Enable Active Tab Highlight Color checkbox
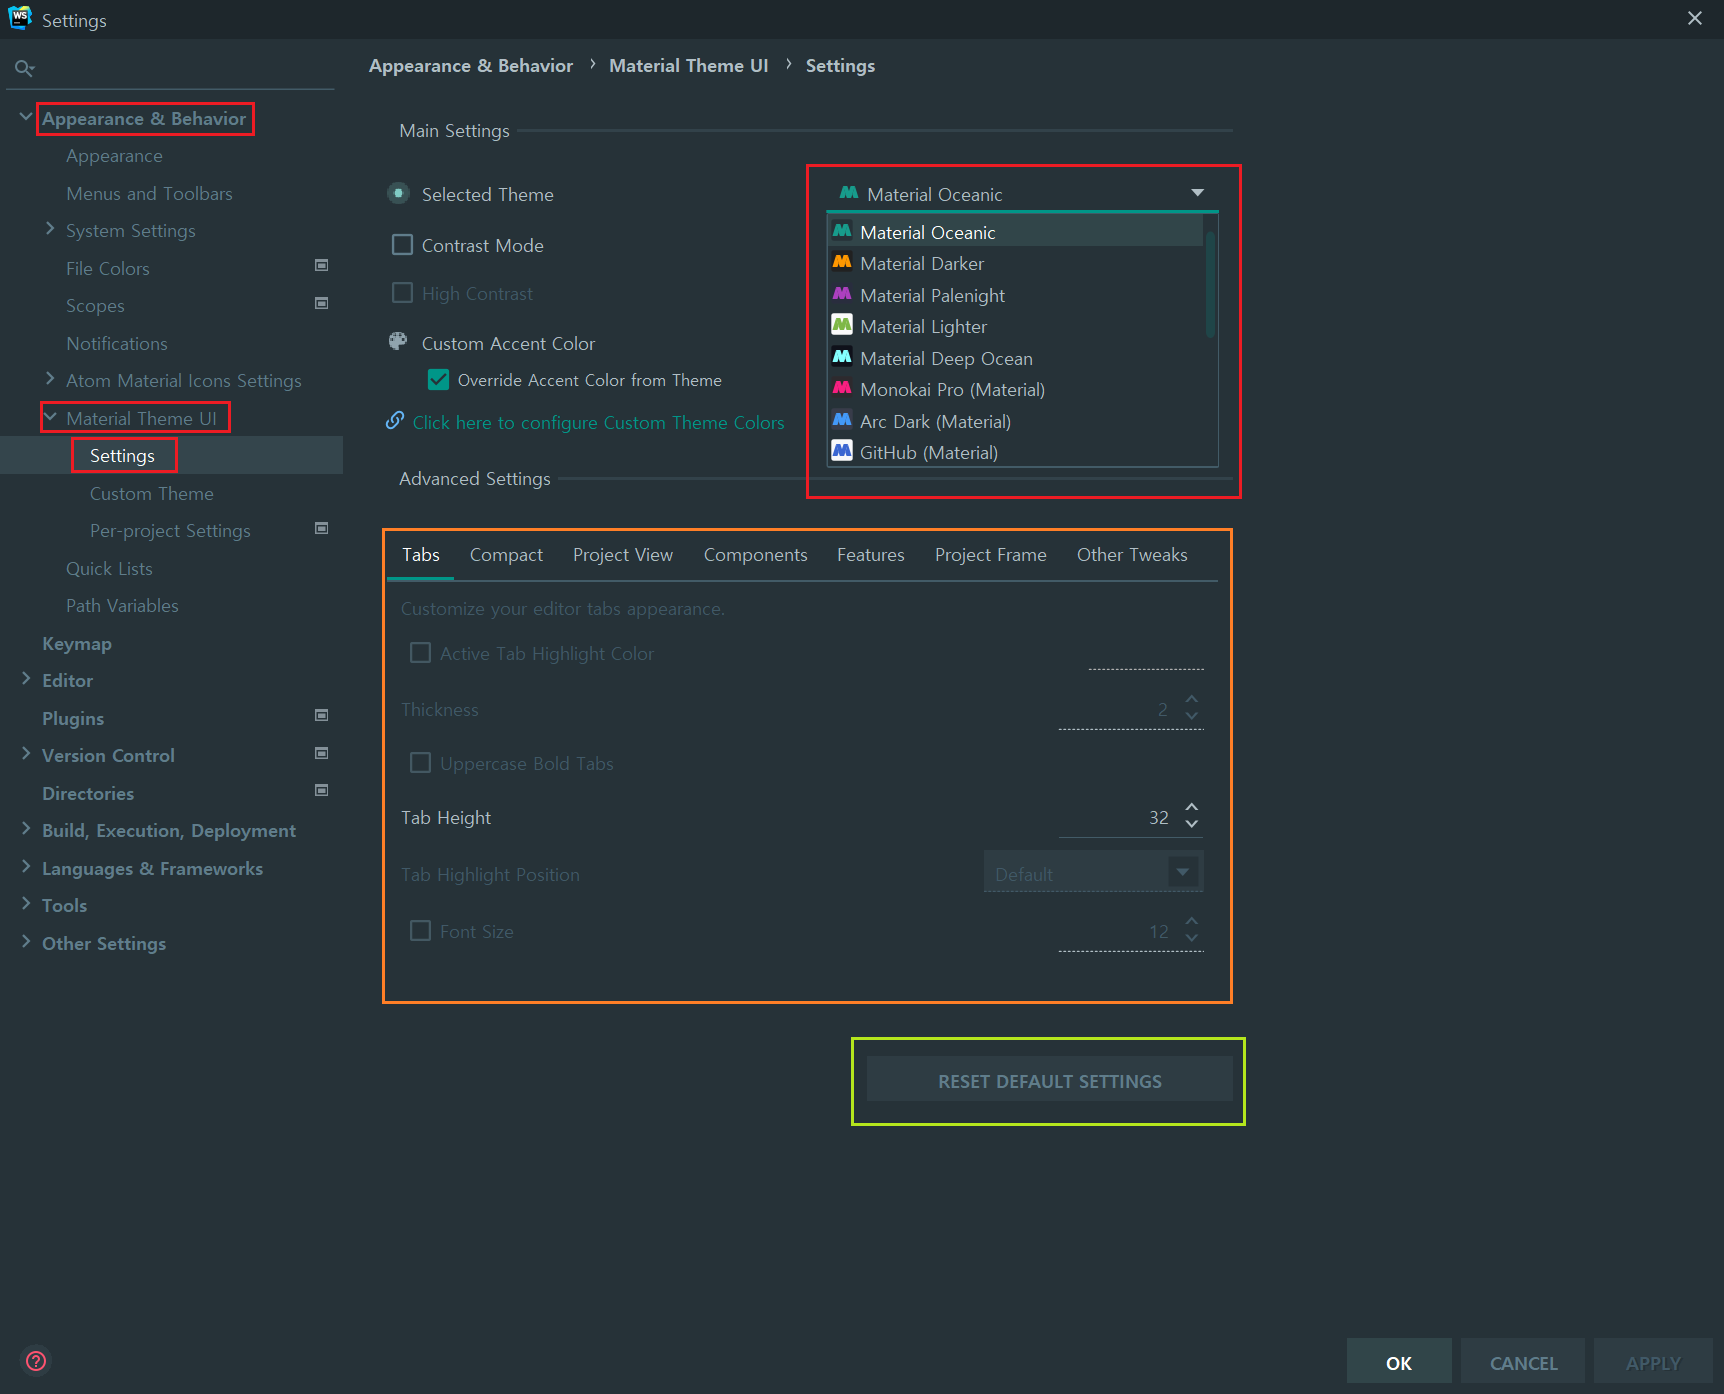The image size is (1724, 1394). coord(421,653)
